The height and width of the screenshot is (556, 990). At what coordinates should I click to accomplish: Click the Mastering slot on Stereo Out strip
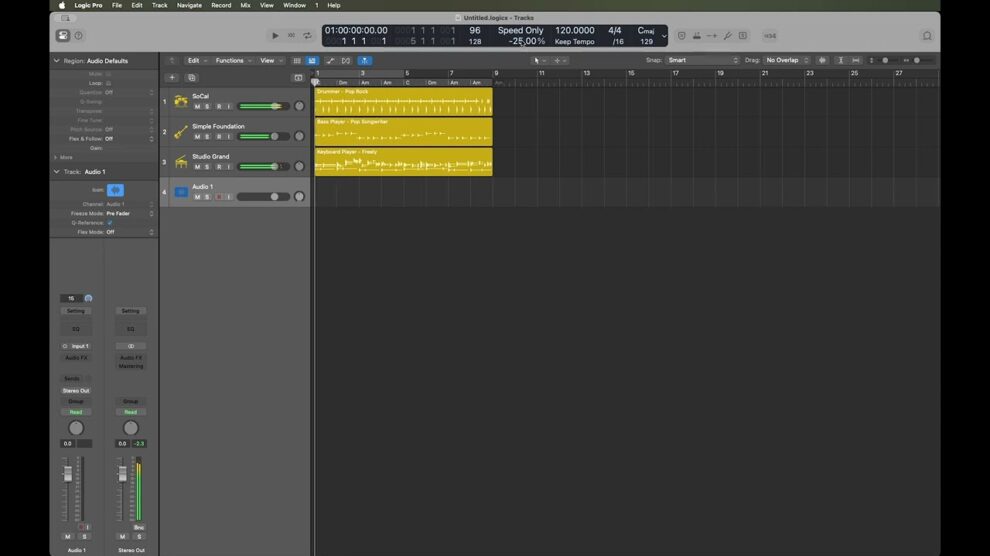pyautogui.click(x=131, y=366)
